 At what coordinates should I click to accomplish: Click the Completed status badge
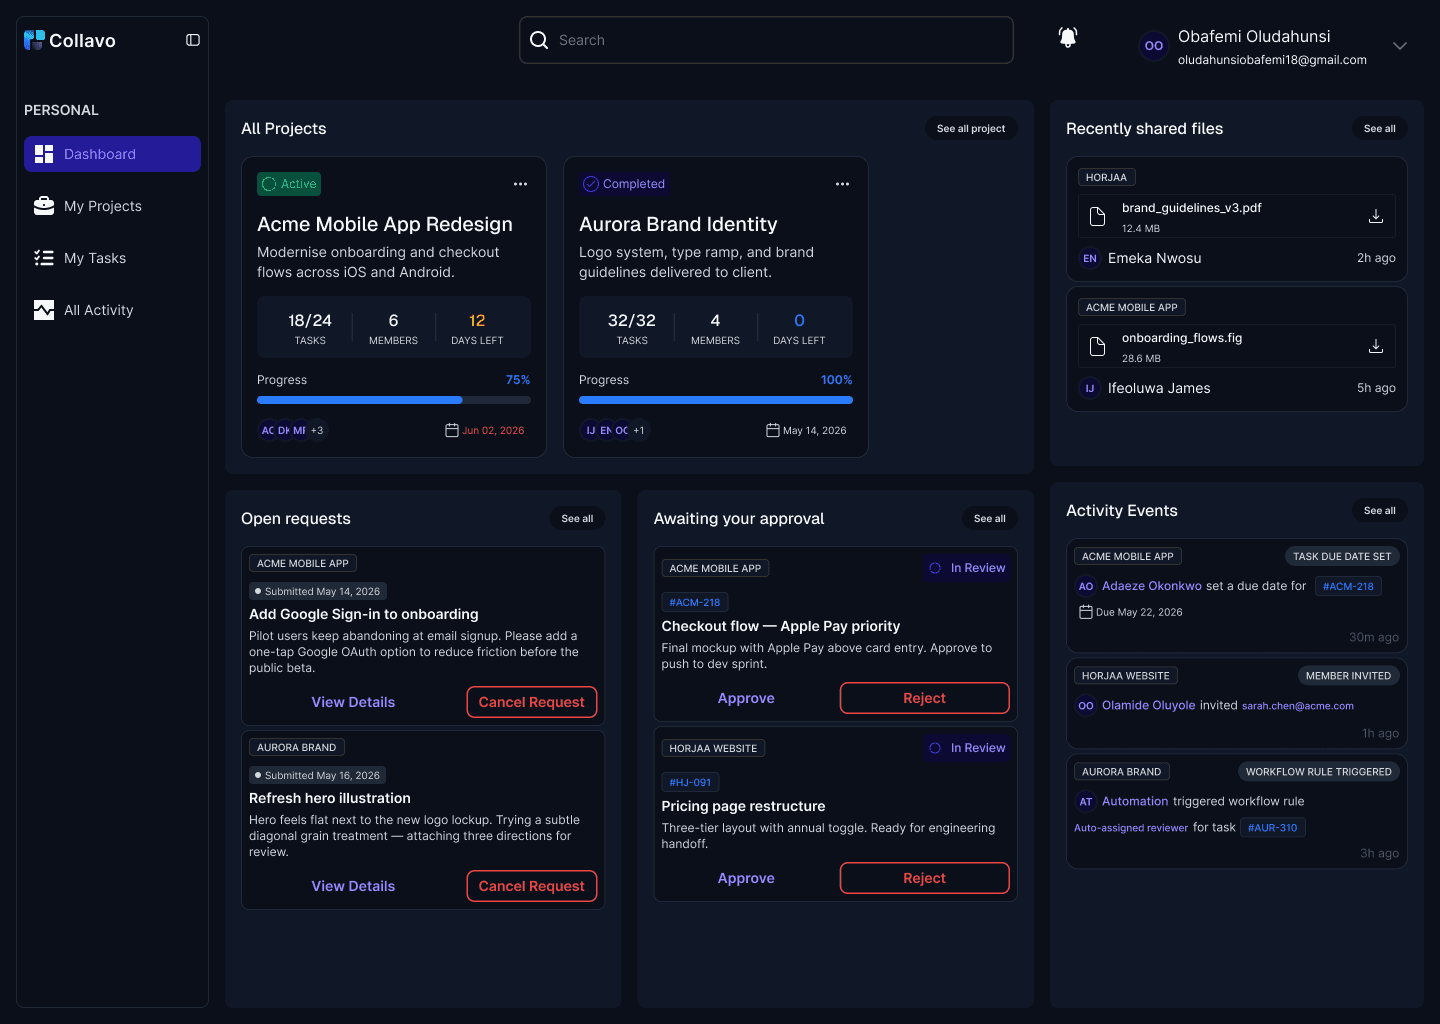(624, 184)
